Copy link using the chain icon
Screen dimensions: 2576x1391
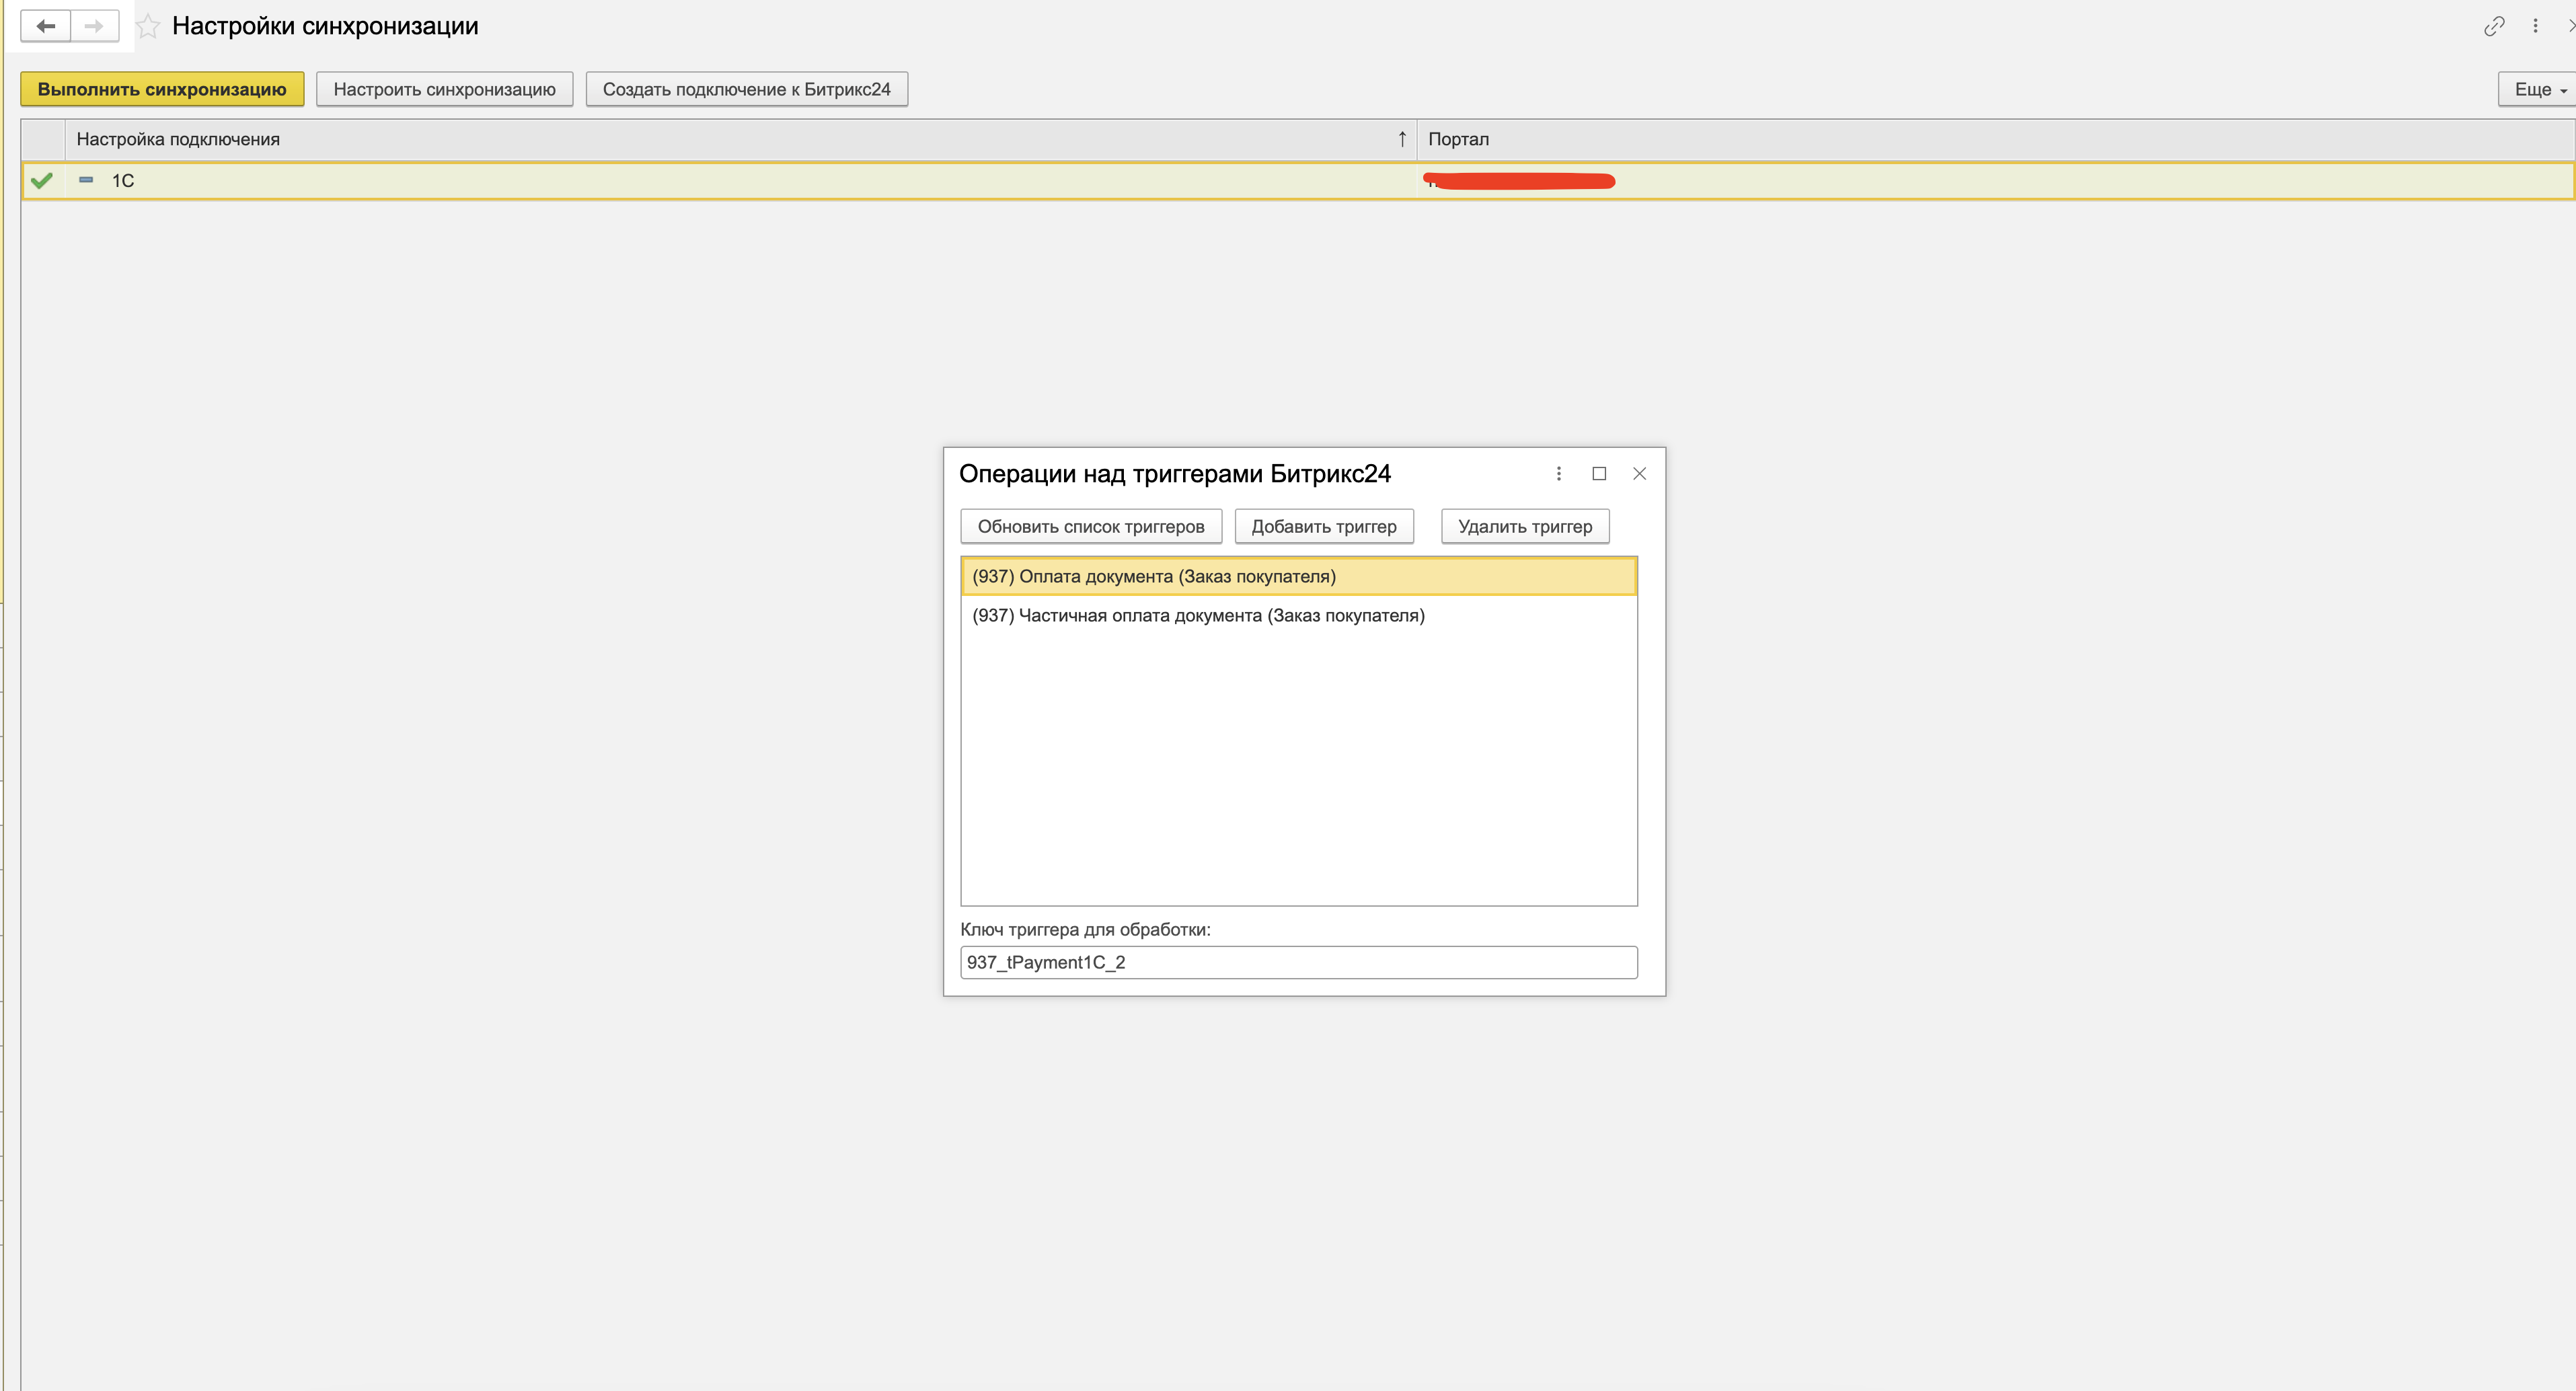[2493, 26]
